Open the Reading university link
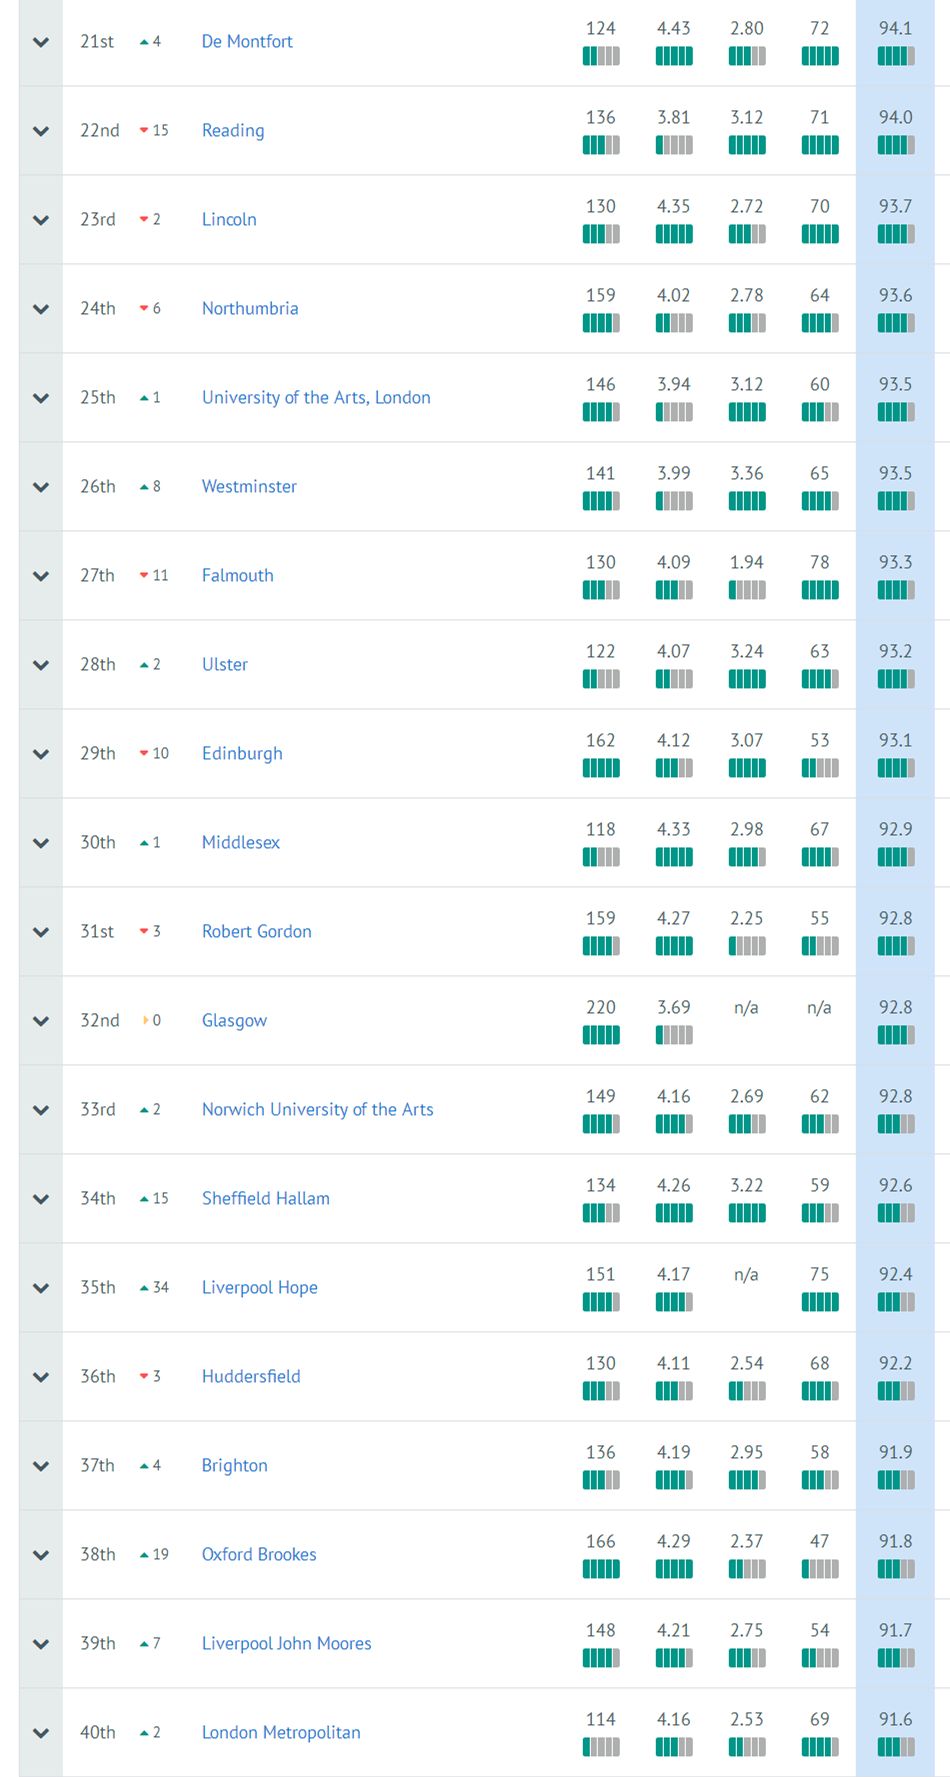Screen dimensions: 950x1777 [233, 130]
